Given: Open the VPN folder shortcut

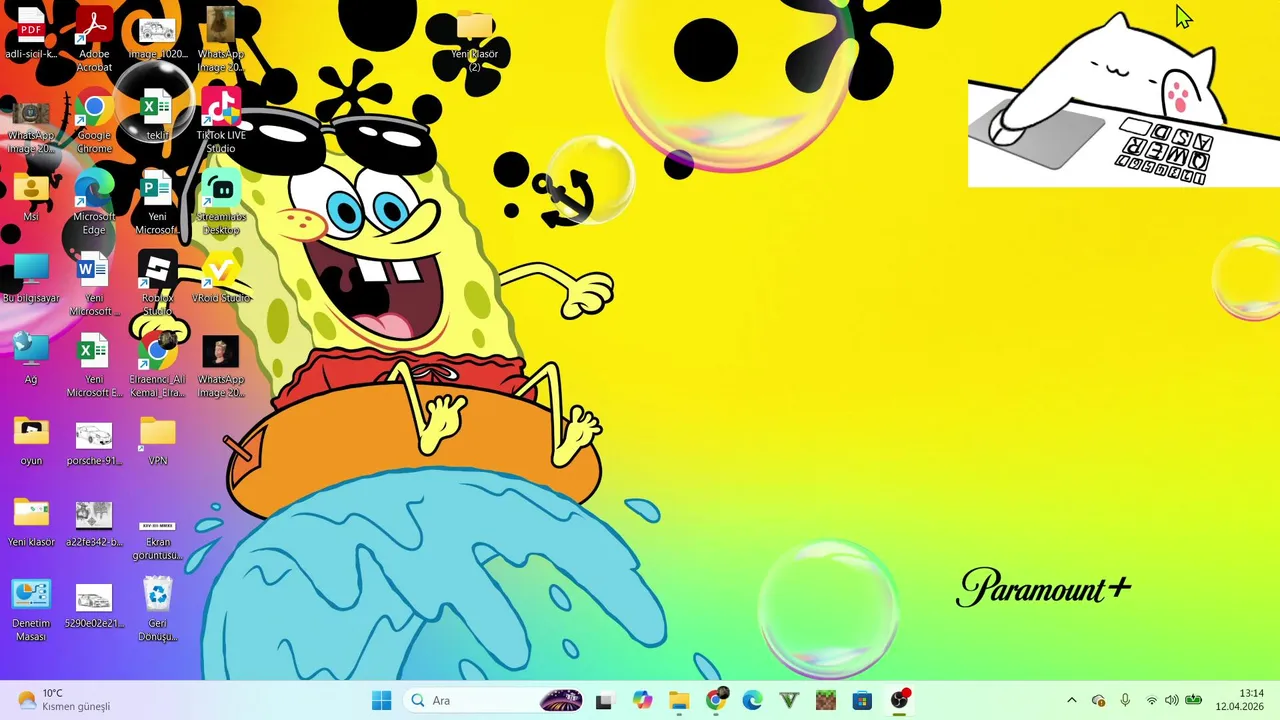Looking at the screenshot, I should point(157,441).
